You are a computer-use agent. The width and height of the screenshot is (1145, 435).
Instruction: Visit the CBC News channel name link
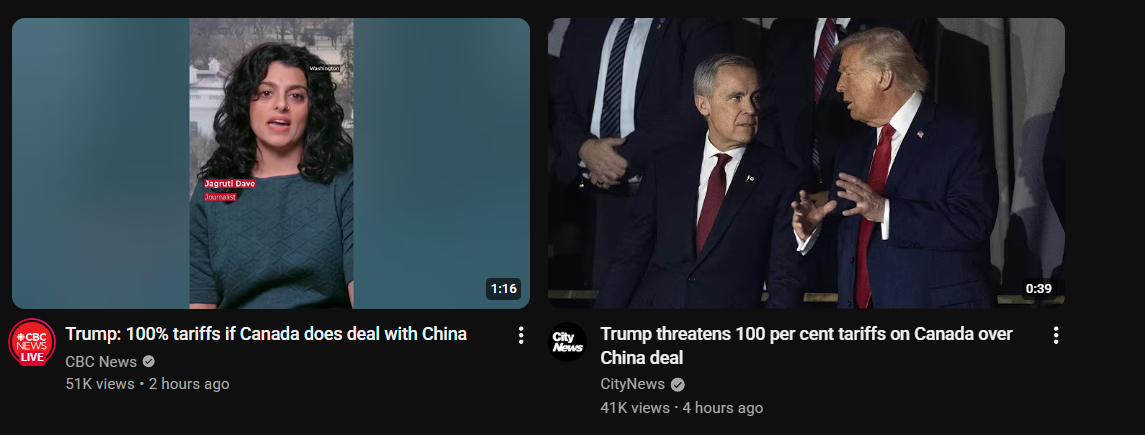coord(101,361)
